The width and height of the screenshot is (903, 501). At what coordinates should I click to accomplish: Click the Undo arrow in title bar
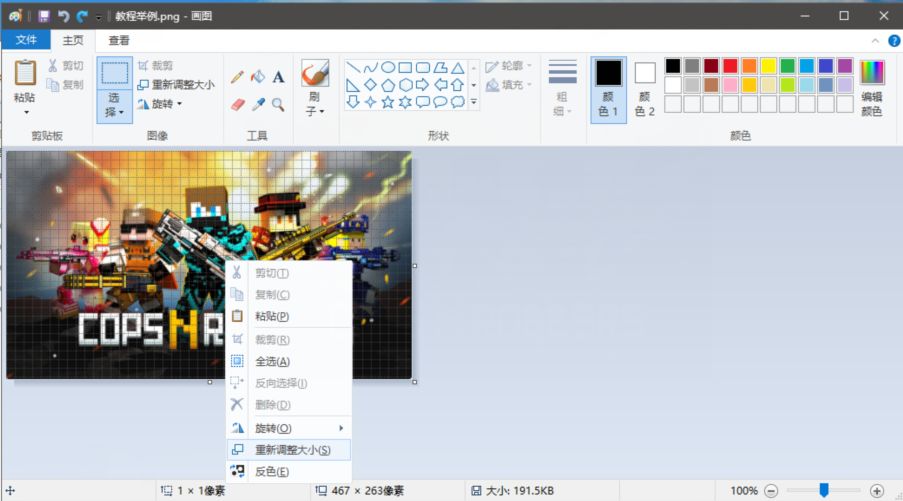point(63,16)
